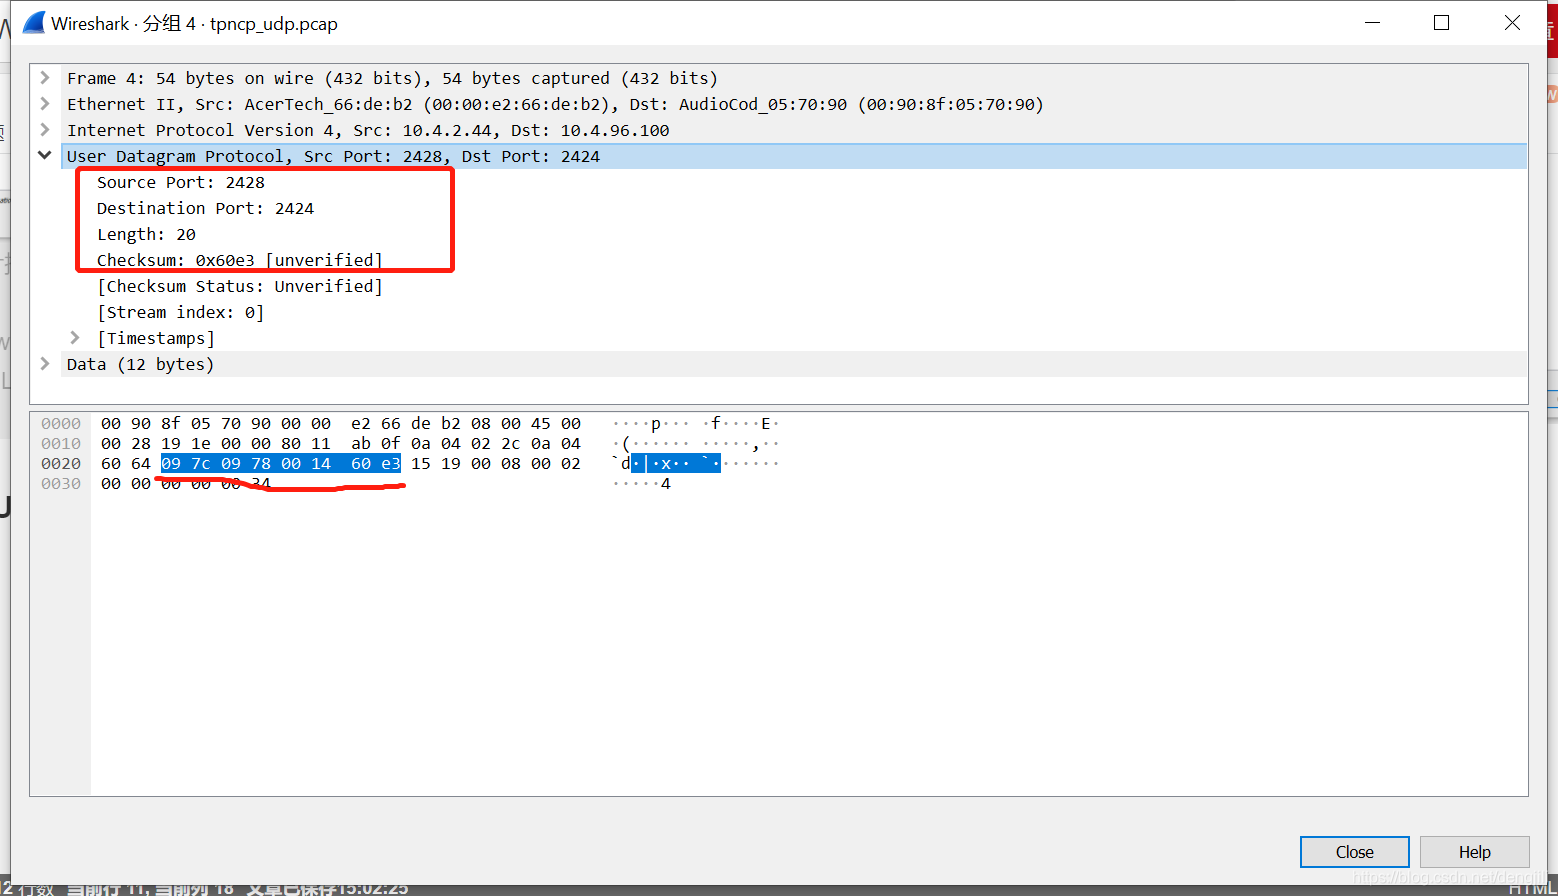Select the [Stream index: 0] line

(181, 312)
